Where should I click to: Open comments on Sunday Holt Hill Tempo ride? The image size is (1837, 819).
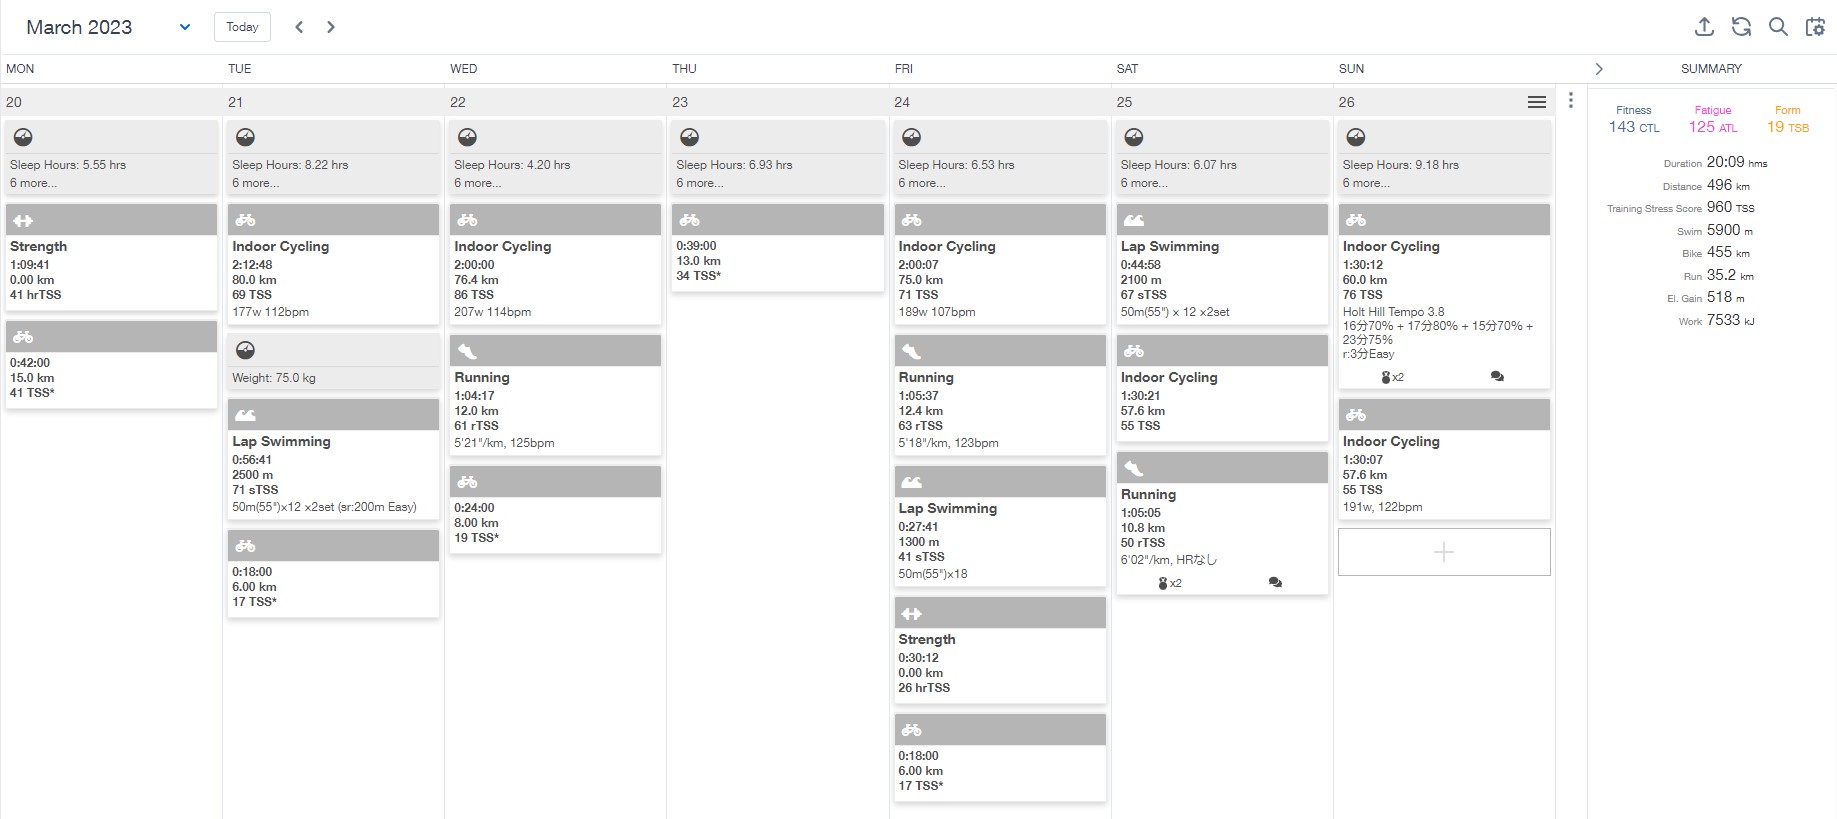click(1497, 377)
